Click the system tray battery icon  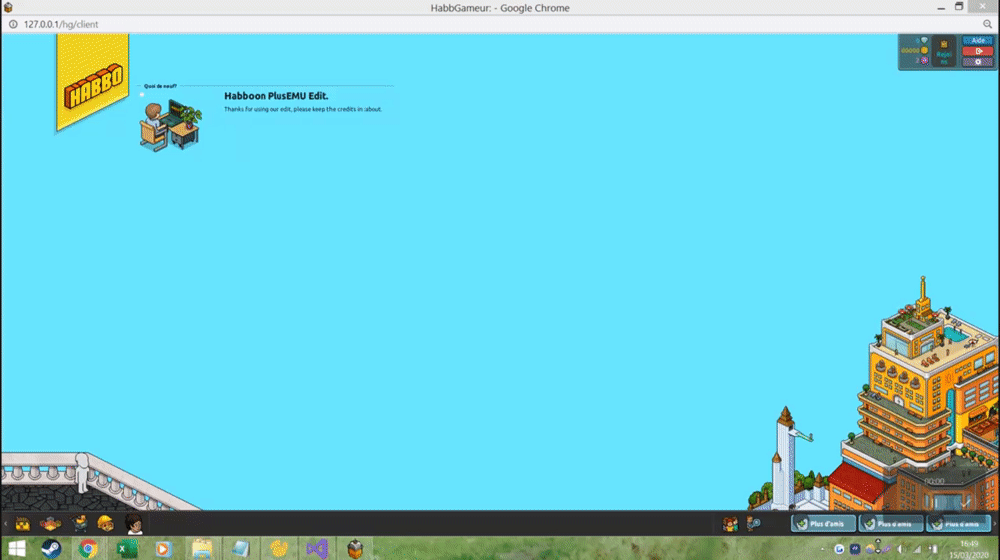[933, 549]
